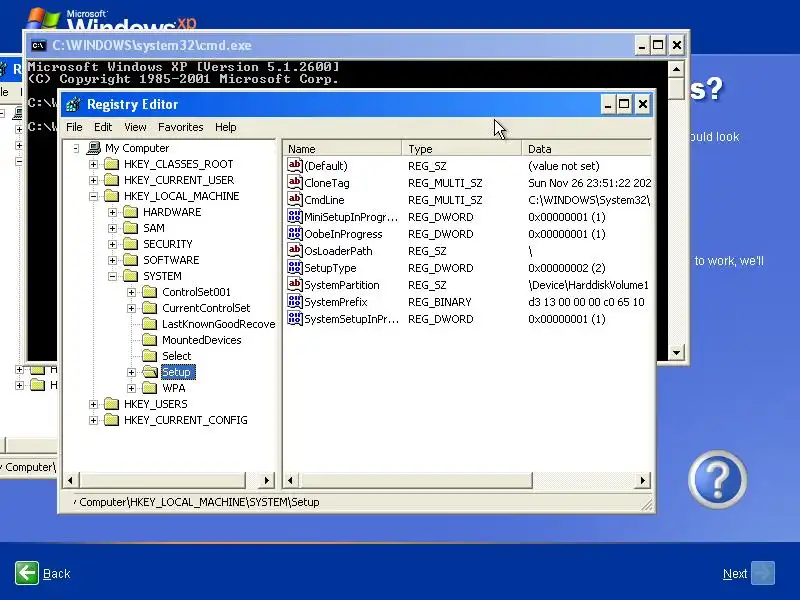
Task: Click the cmd.exe window title icon
Action: click(x=39, y=45)
